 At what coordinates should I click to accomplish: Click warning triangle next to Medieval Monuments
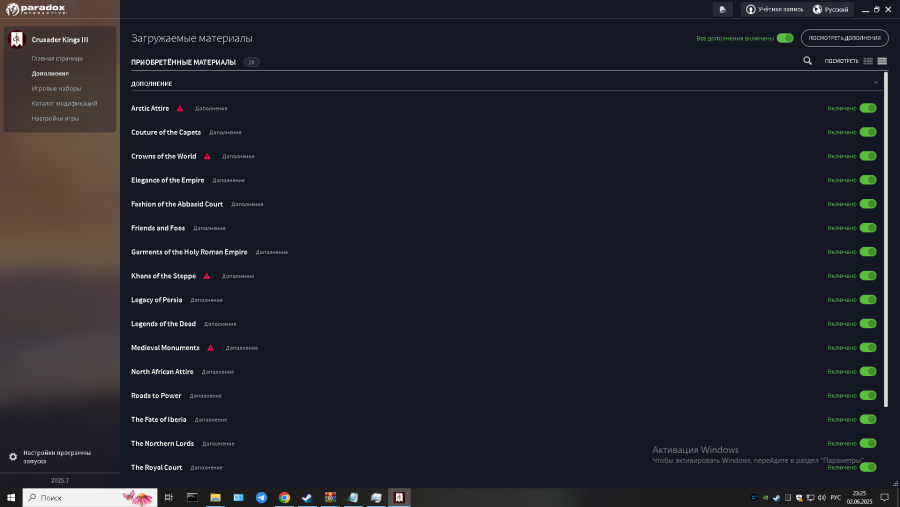pos(210,348)
